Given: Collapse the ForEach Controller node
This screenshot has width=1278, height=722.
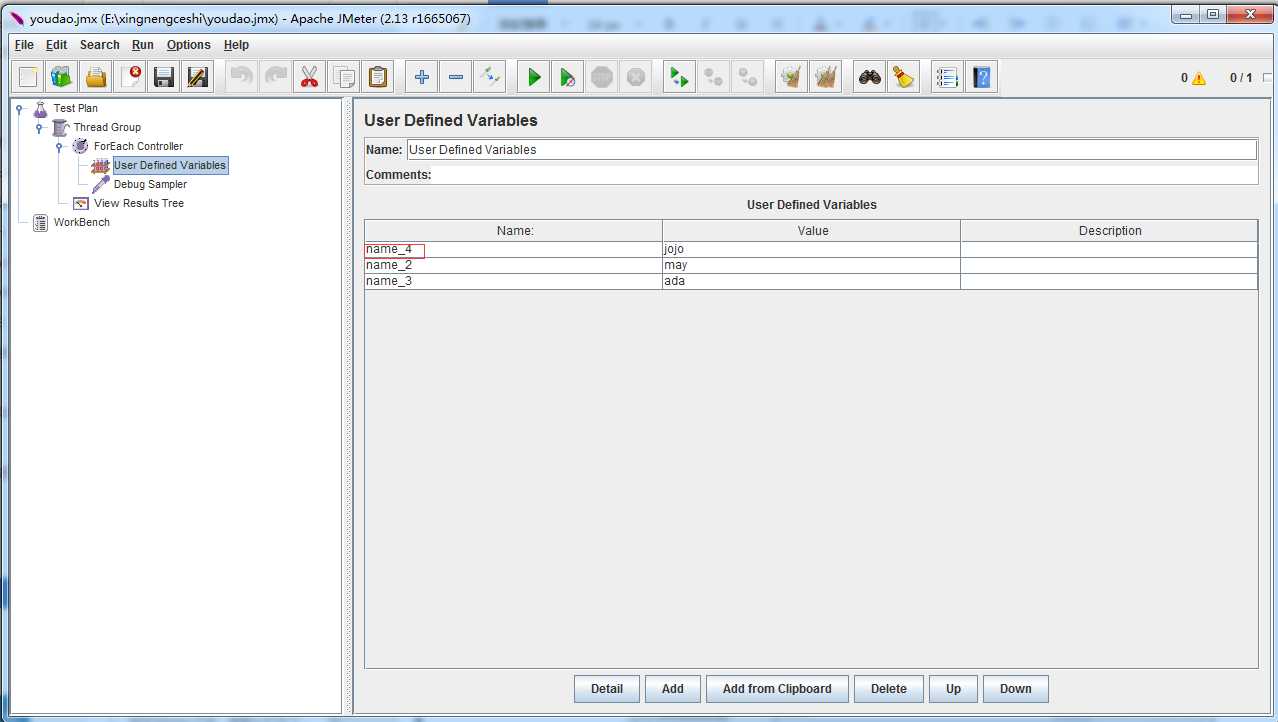Looking at the screenshot, I should click(x=59, y=147).
